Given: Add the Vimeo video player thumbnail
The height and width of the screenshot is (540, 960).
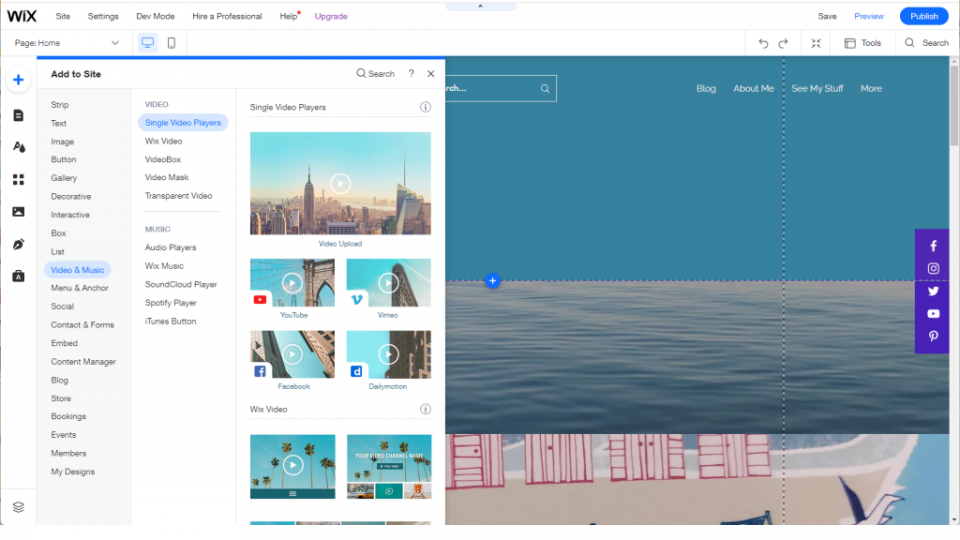Looking at the screenshot, I should click(x=389, y=283).
